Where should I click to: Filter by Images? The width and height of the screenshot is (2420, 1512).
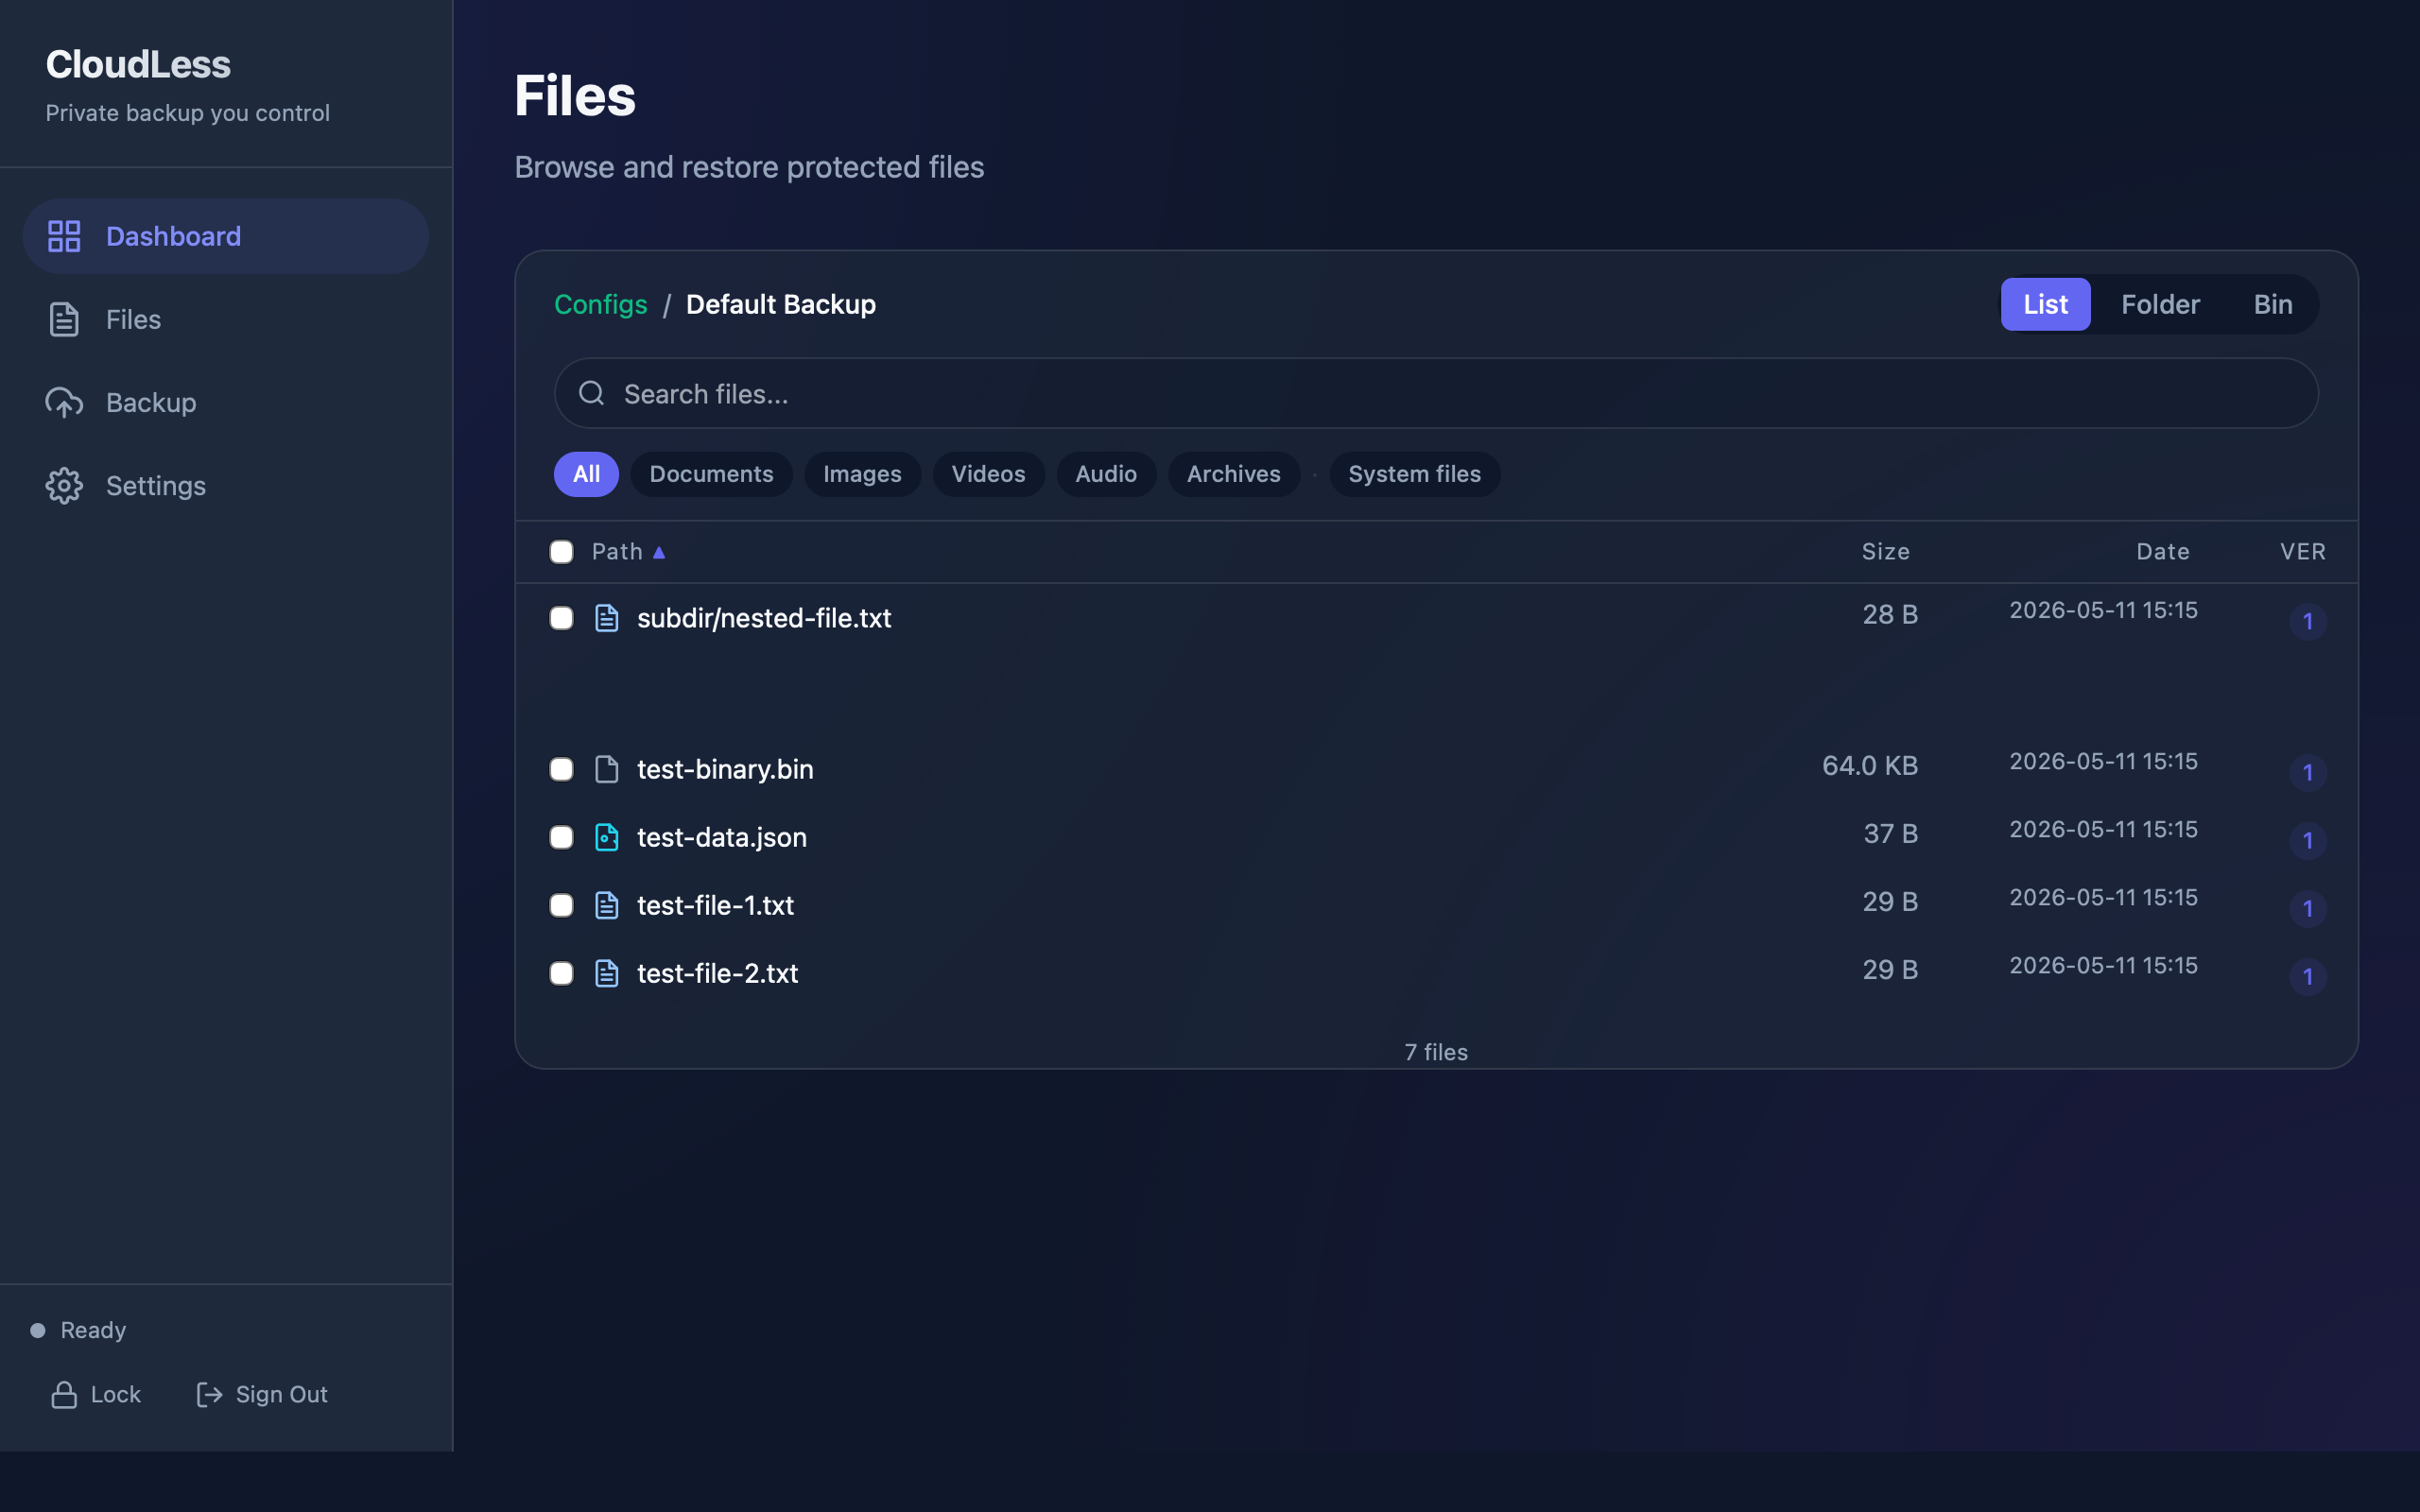click(862, 474)
